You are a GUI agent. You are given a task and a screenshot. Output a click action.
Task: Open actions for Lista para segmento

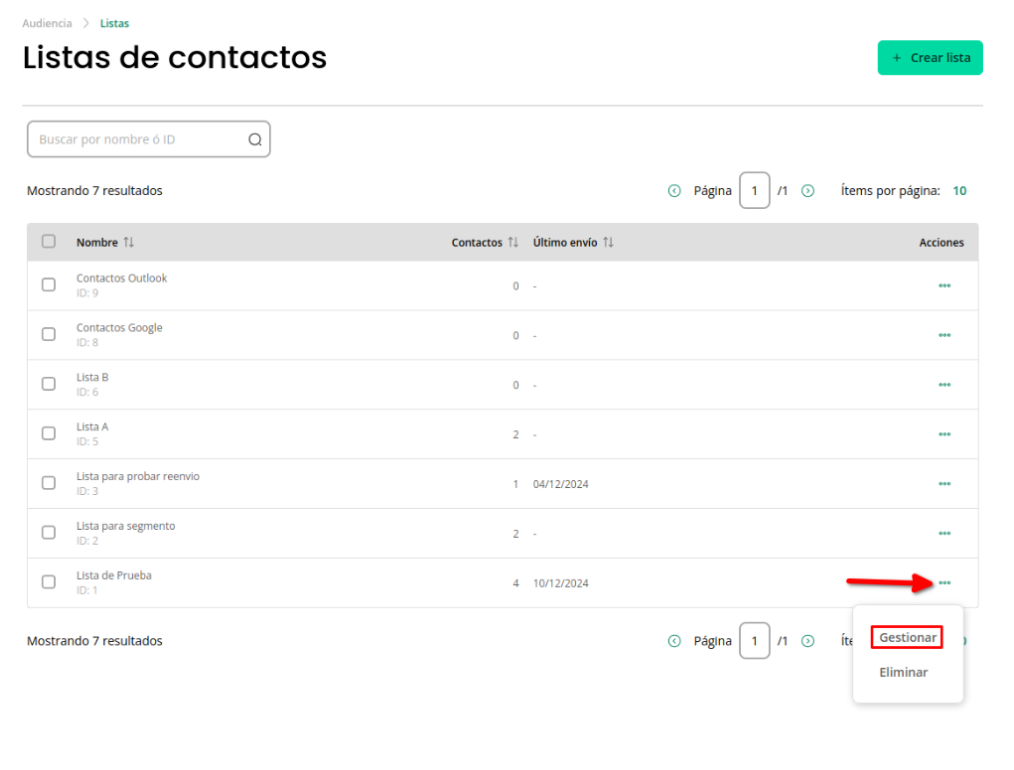944,533
